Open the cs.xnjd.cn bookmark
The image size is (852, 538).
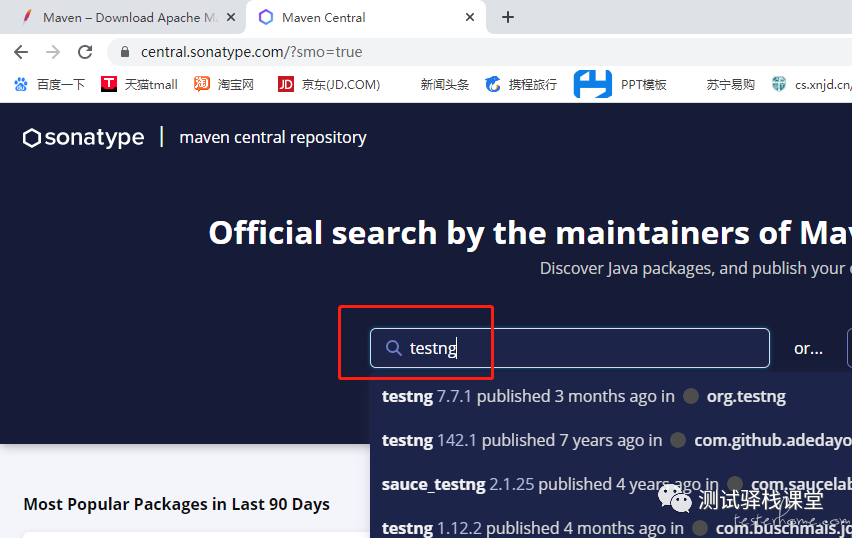click(x=811, y=84)
